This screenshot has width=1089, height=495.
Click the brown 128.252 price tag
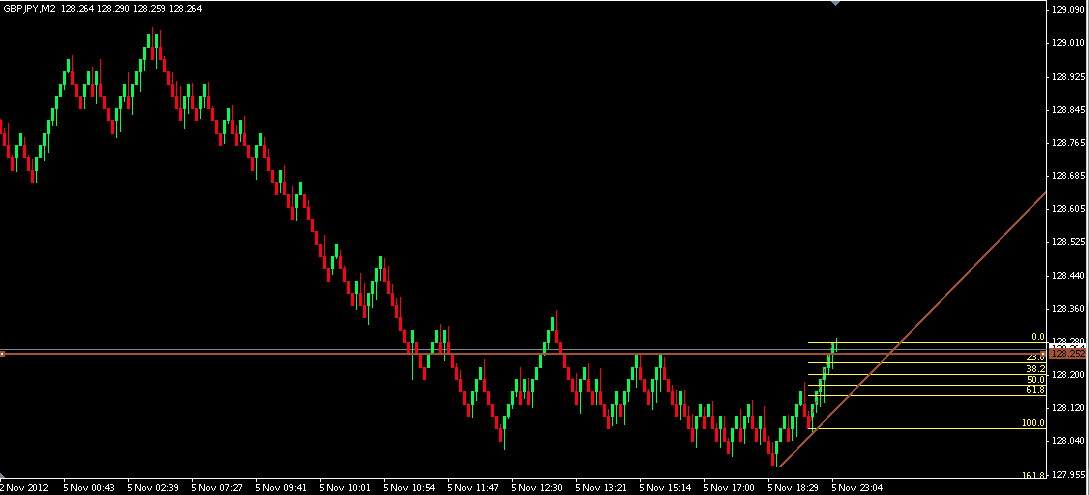[x=1069, y=354]
